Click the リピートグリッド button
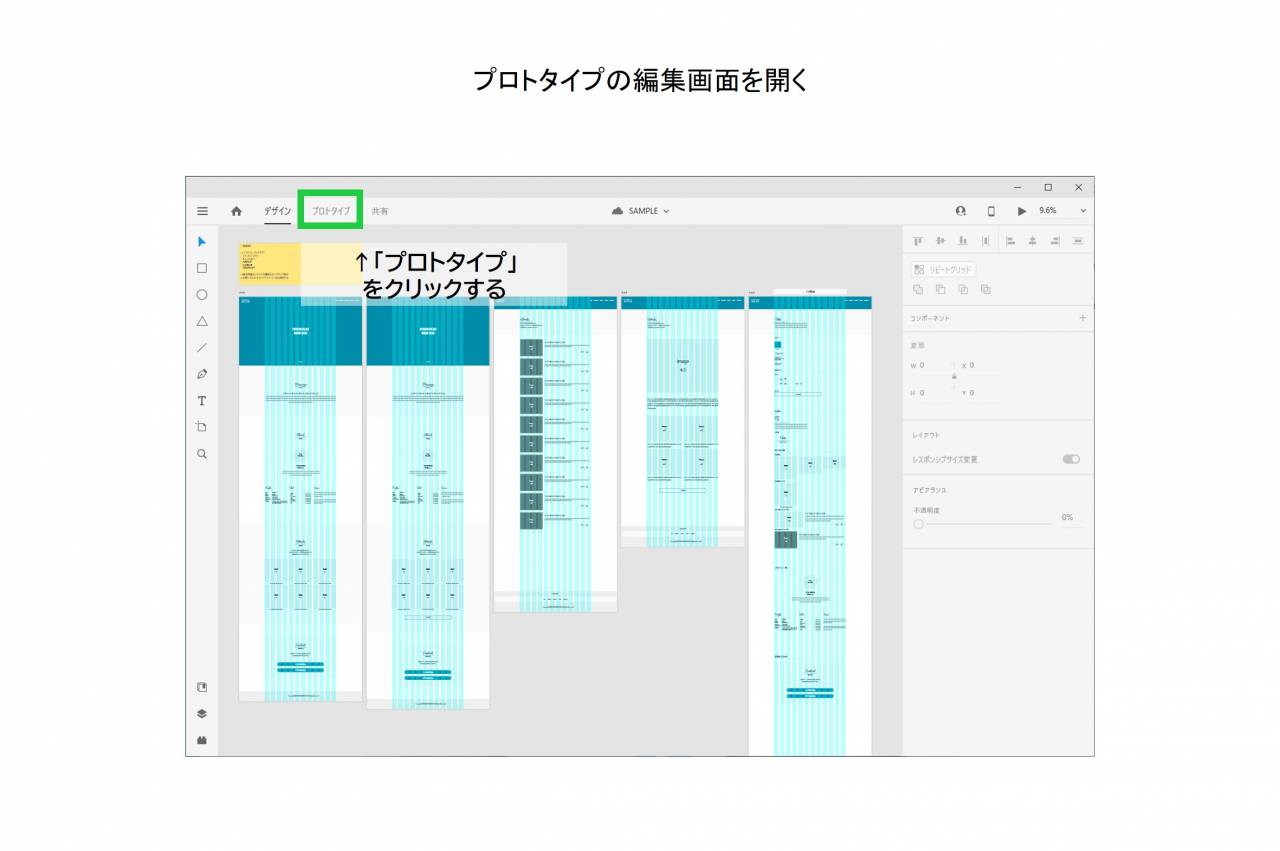The height and width of the screenshot is (851, 1280). [x=943, y=269]
